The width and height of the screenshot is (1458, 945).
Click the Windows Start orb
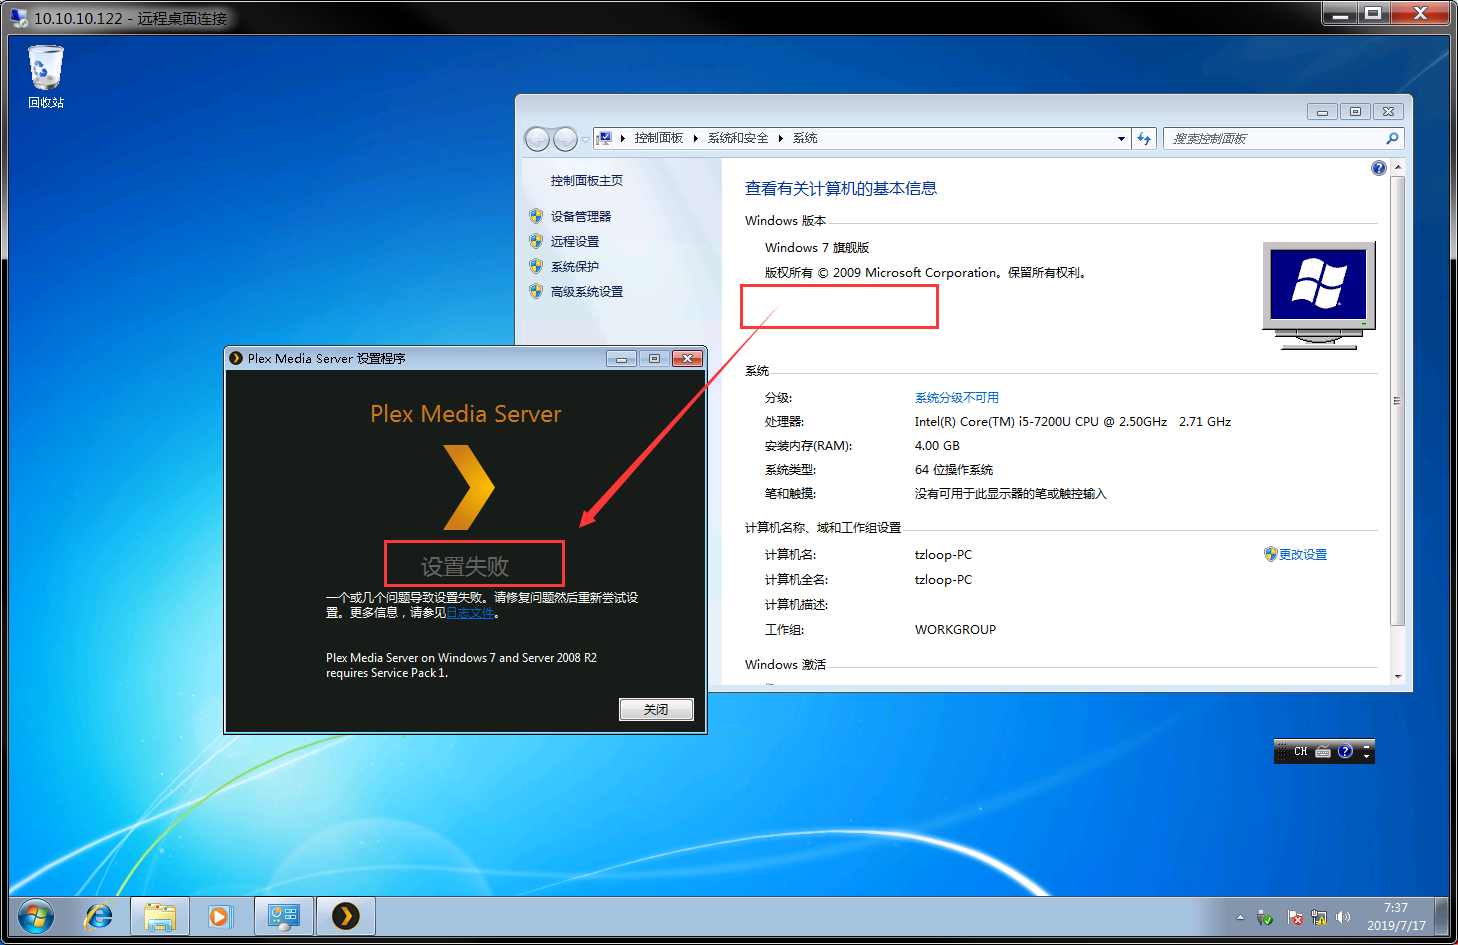(36, 916)
